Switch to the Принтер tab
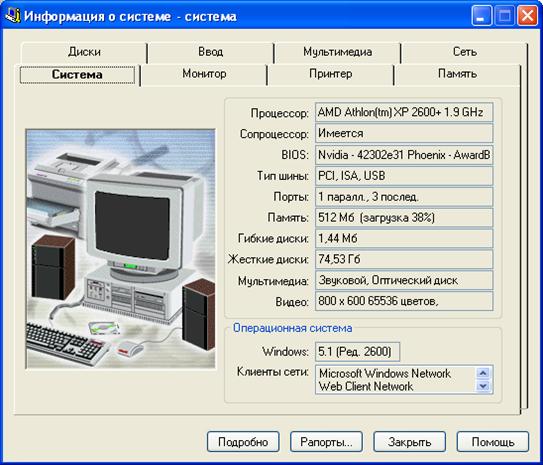 [x=331, y=74]
